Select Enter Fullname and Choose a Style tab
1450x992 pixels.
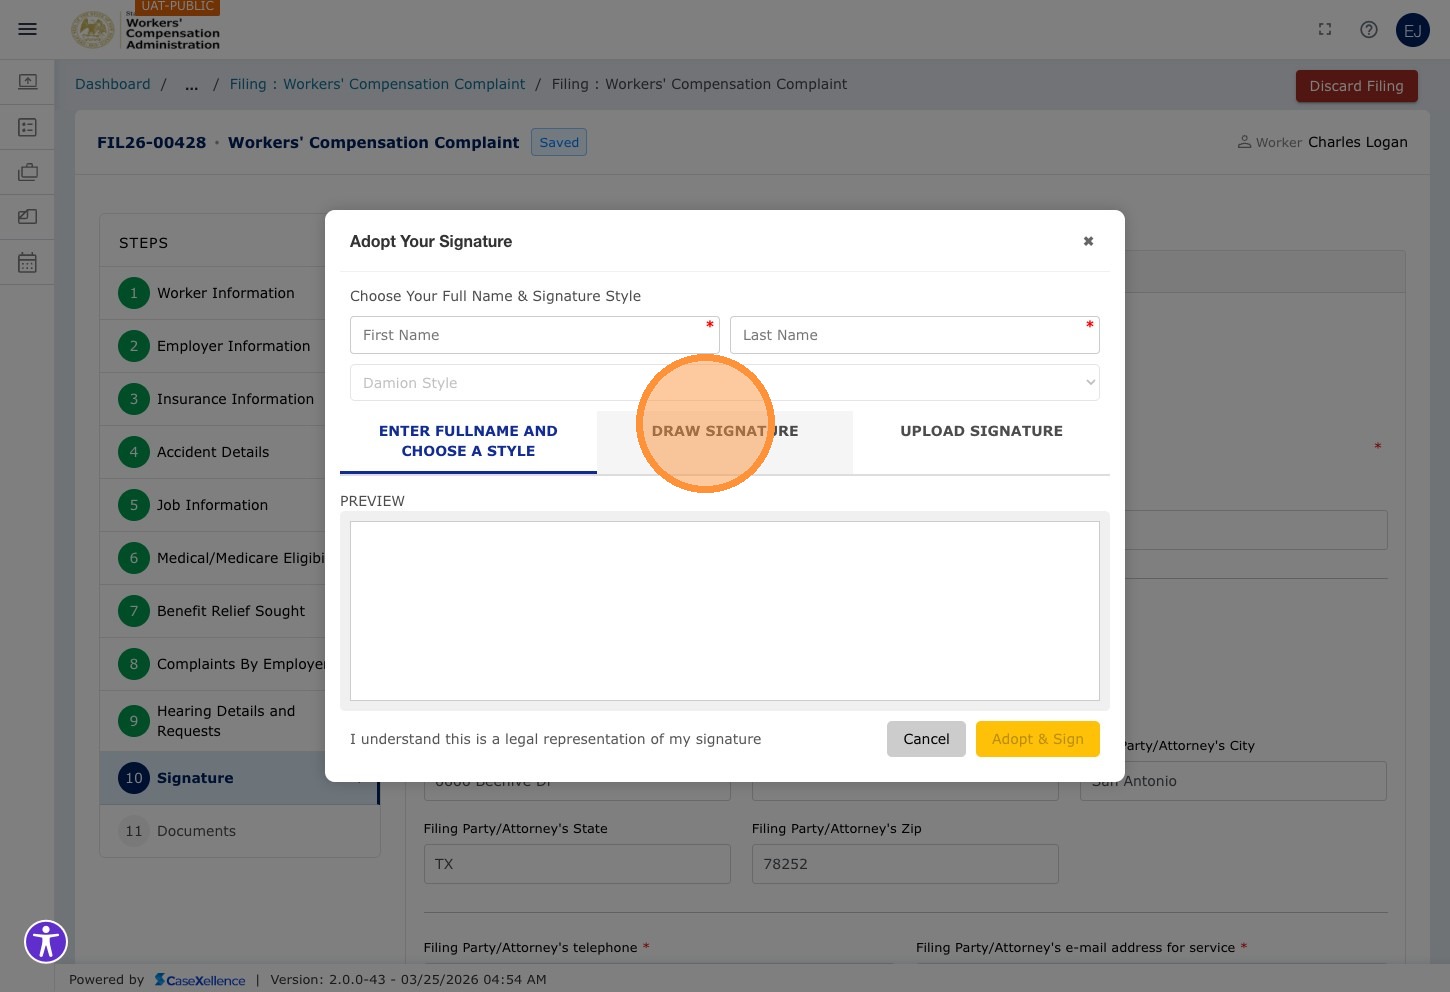pyautogui.click(x=468, y=441)
